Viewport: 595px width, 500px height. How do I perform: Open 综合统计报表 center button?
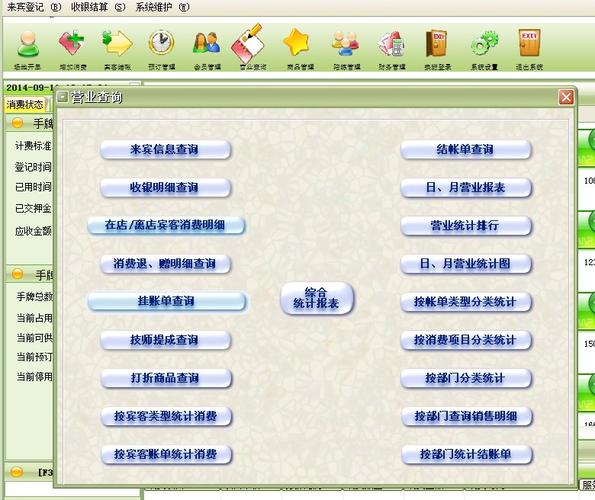click(x=317, y=298)
